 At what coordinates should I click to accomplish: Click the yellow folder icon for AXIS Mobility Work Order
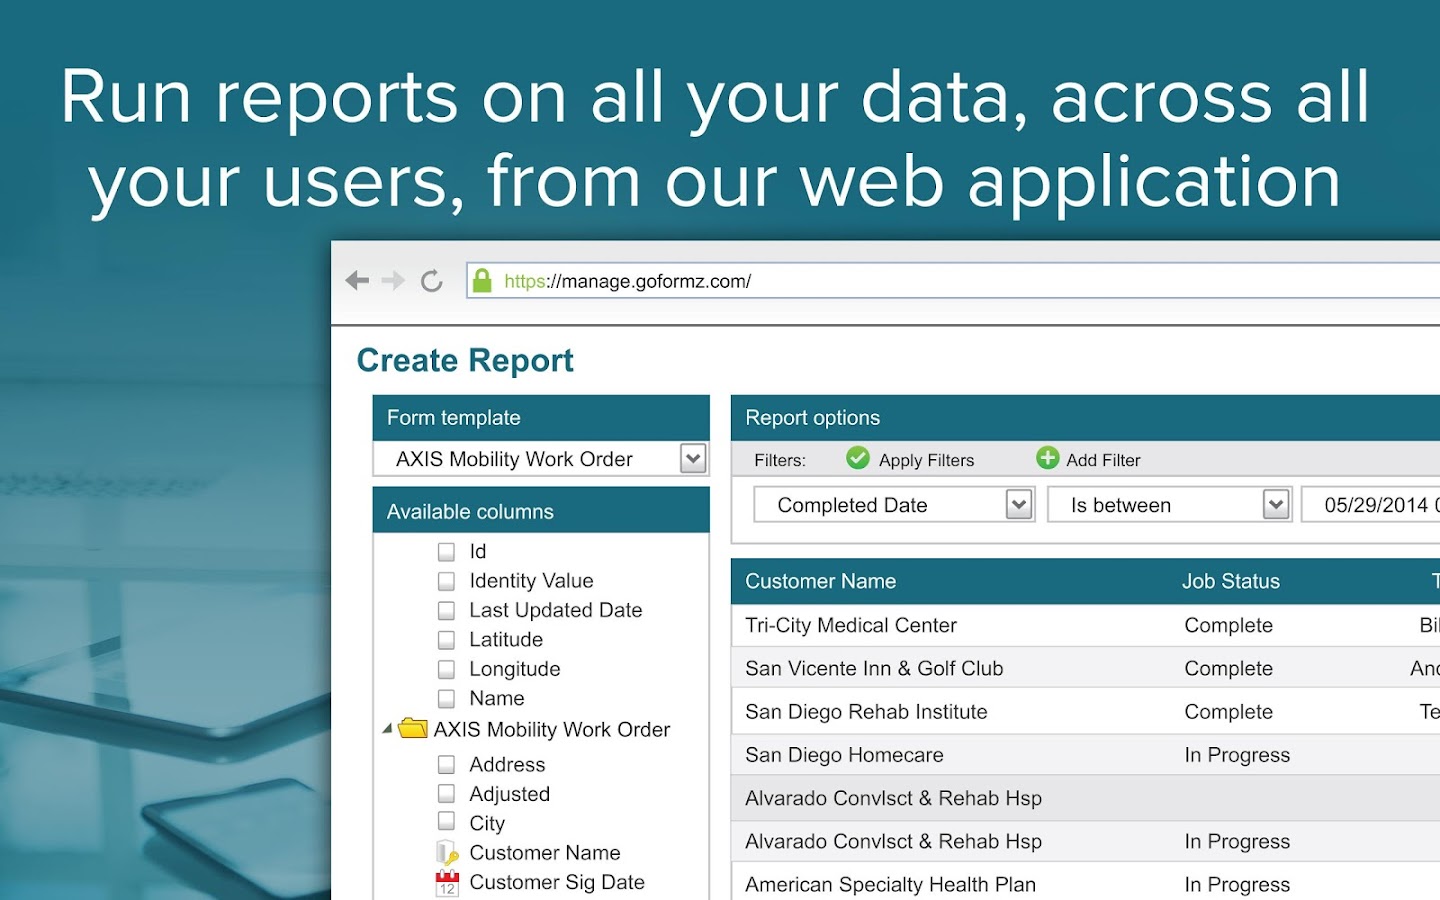[412, 729]
